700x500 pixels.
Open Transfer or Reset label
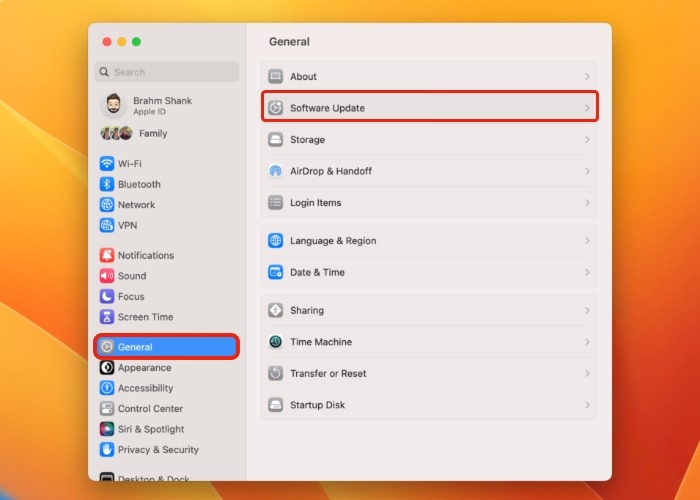click(328, 373)
